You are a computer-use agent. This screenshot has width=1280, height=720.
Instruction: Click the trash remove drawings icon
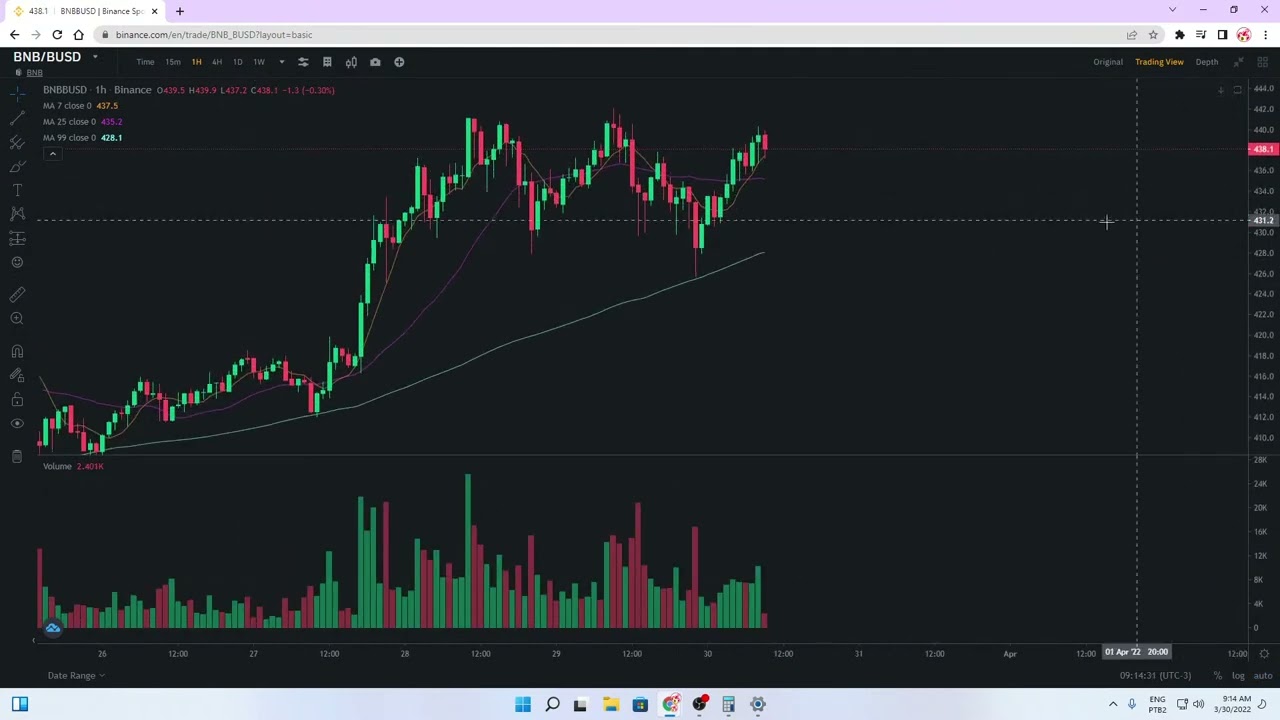[x=17, y=456]
